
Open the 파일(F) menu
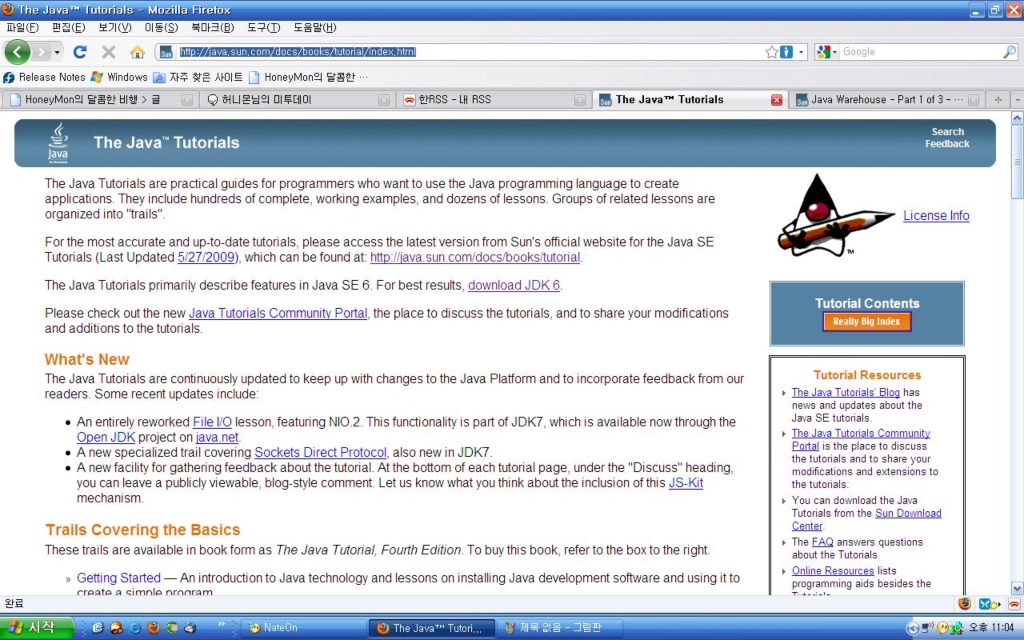coord(22,27)
